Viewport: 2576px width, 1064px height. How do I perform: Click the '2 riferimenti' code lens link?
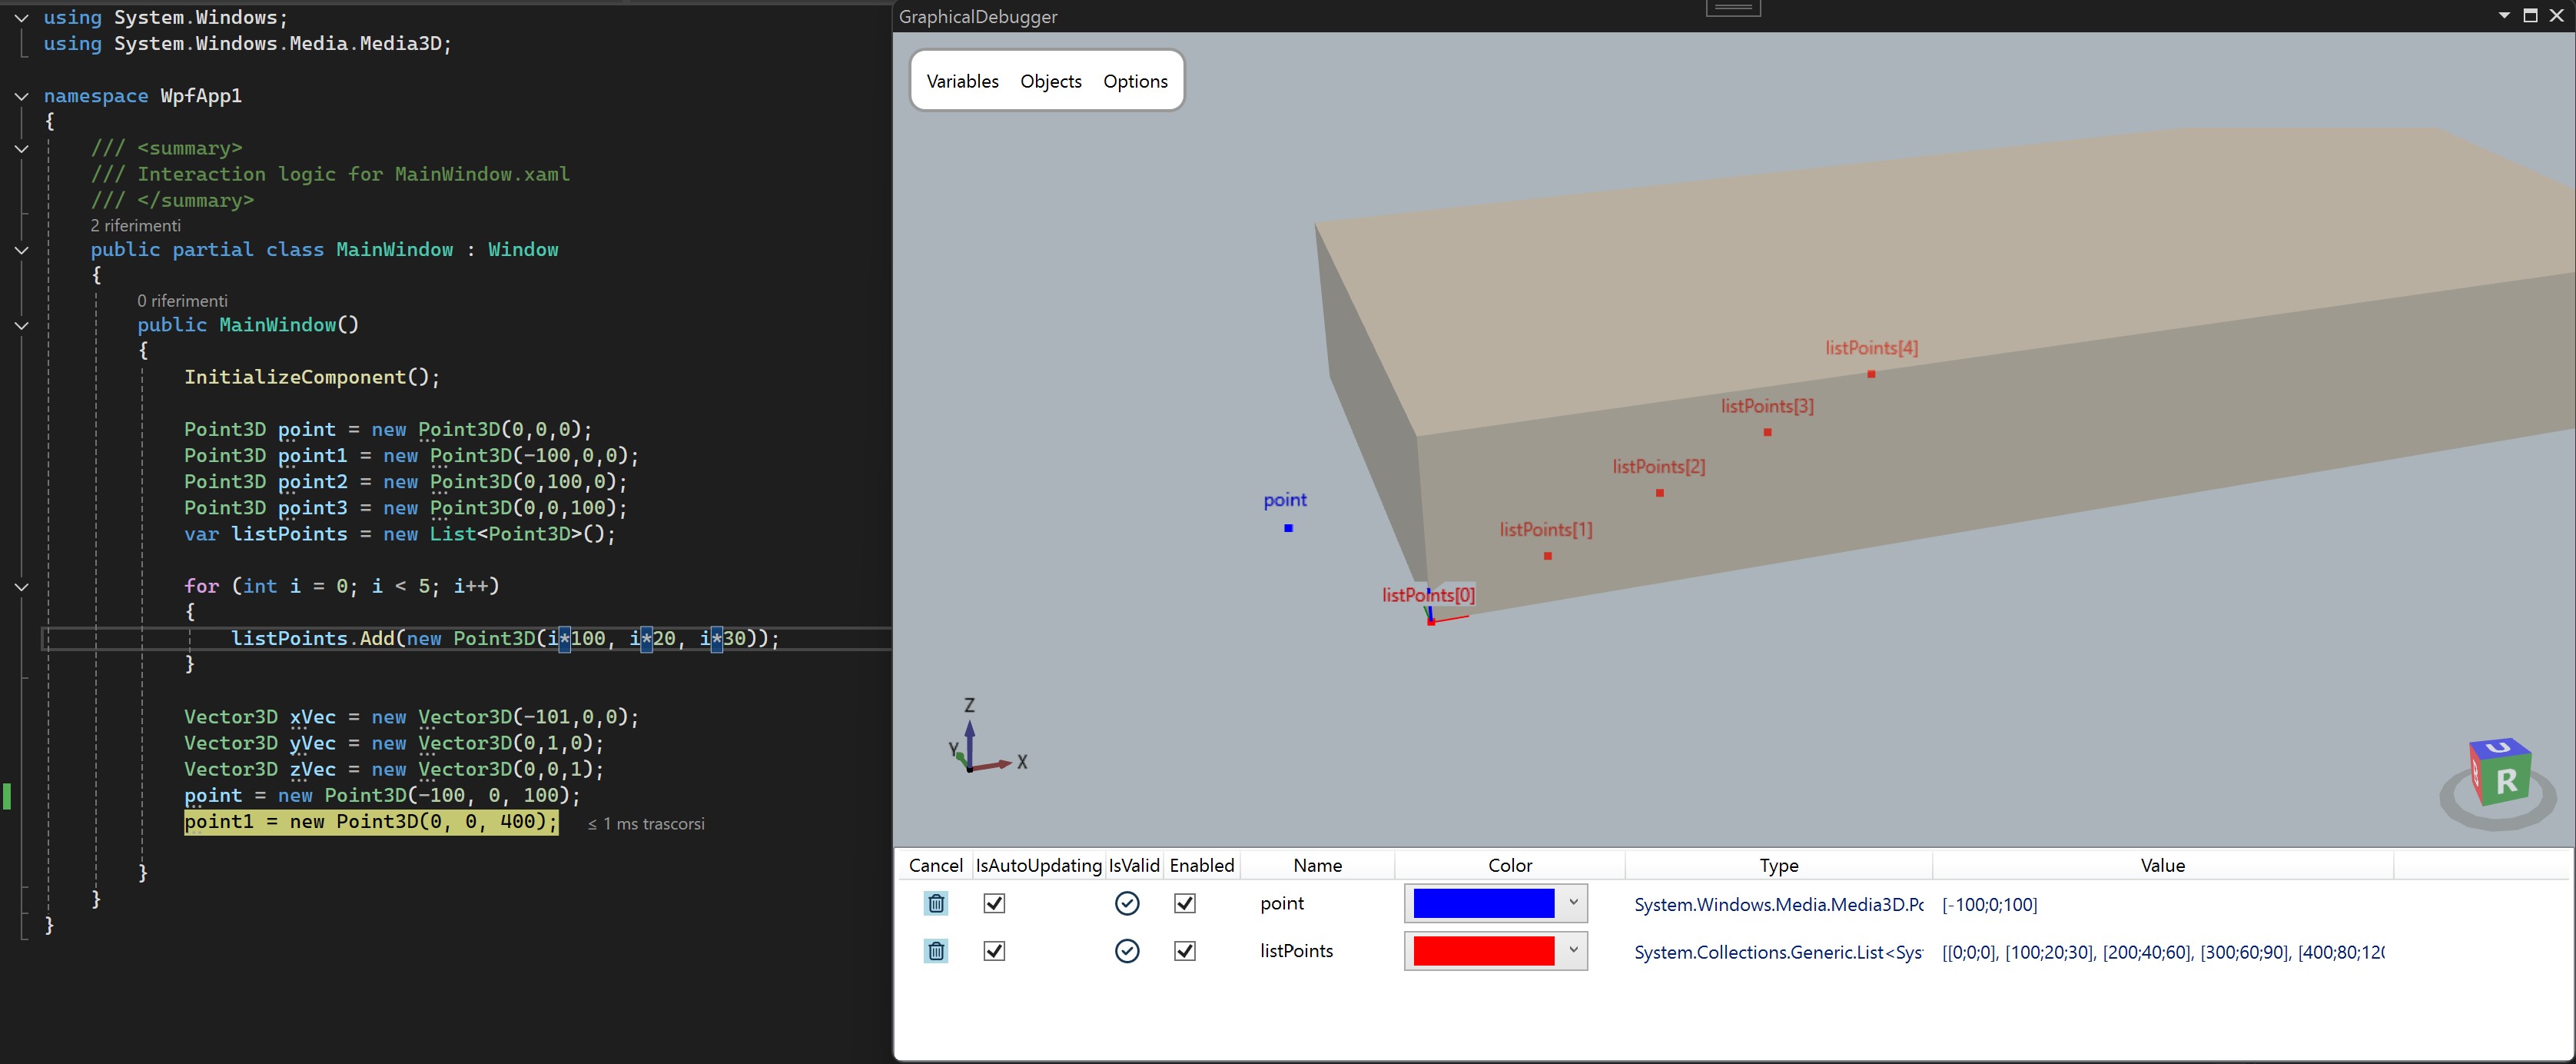(x=135, y=225)
